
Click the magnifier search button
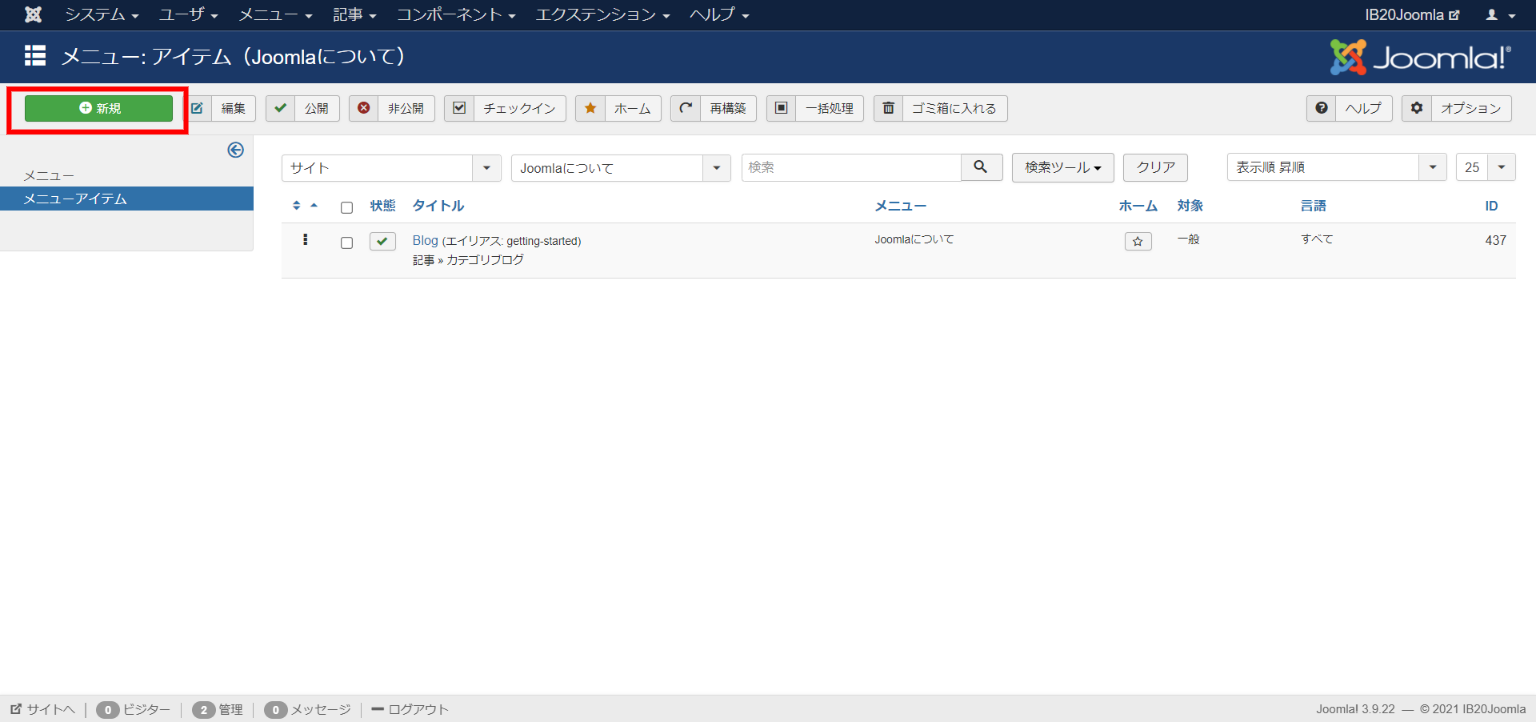pyautogui.click(x=981, y=168)
